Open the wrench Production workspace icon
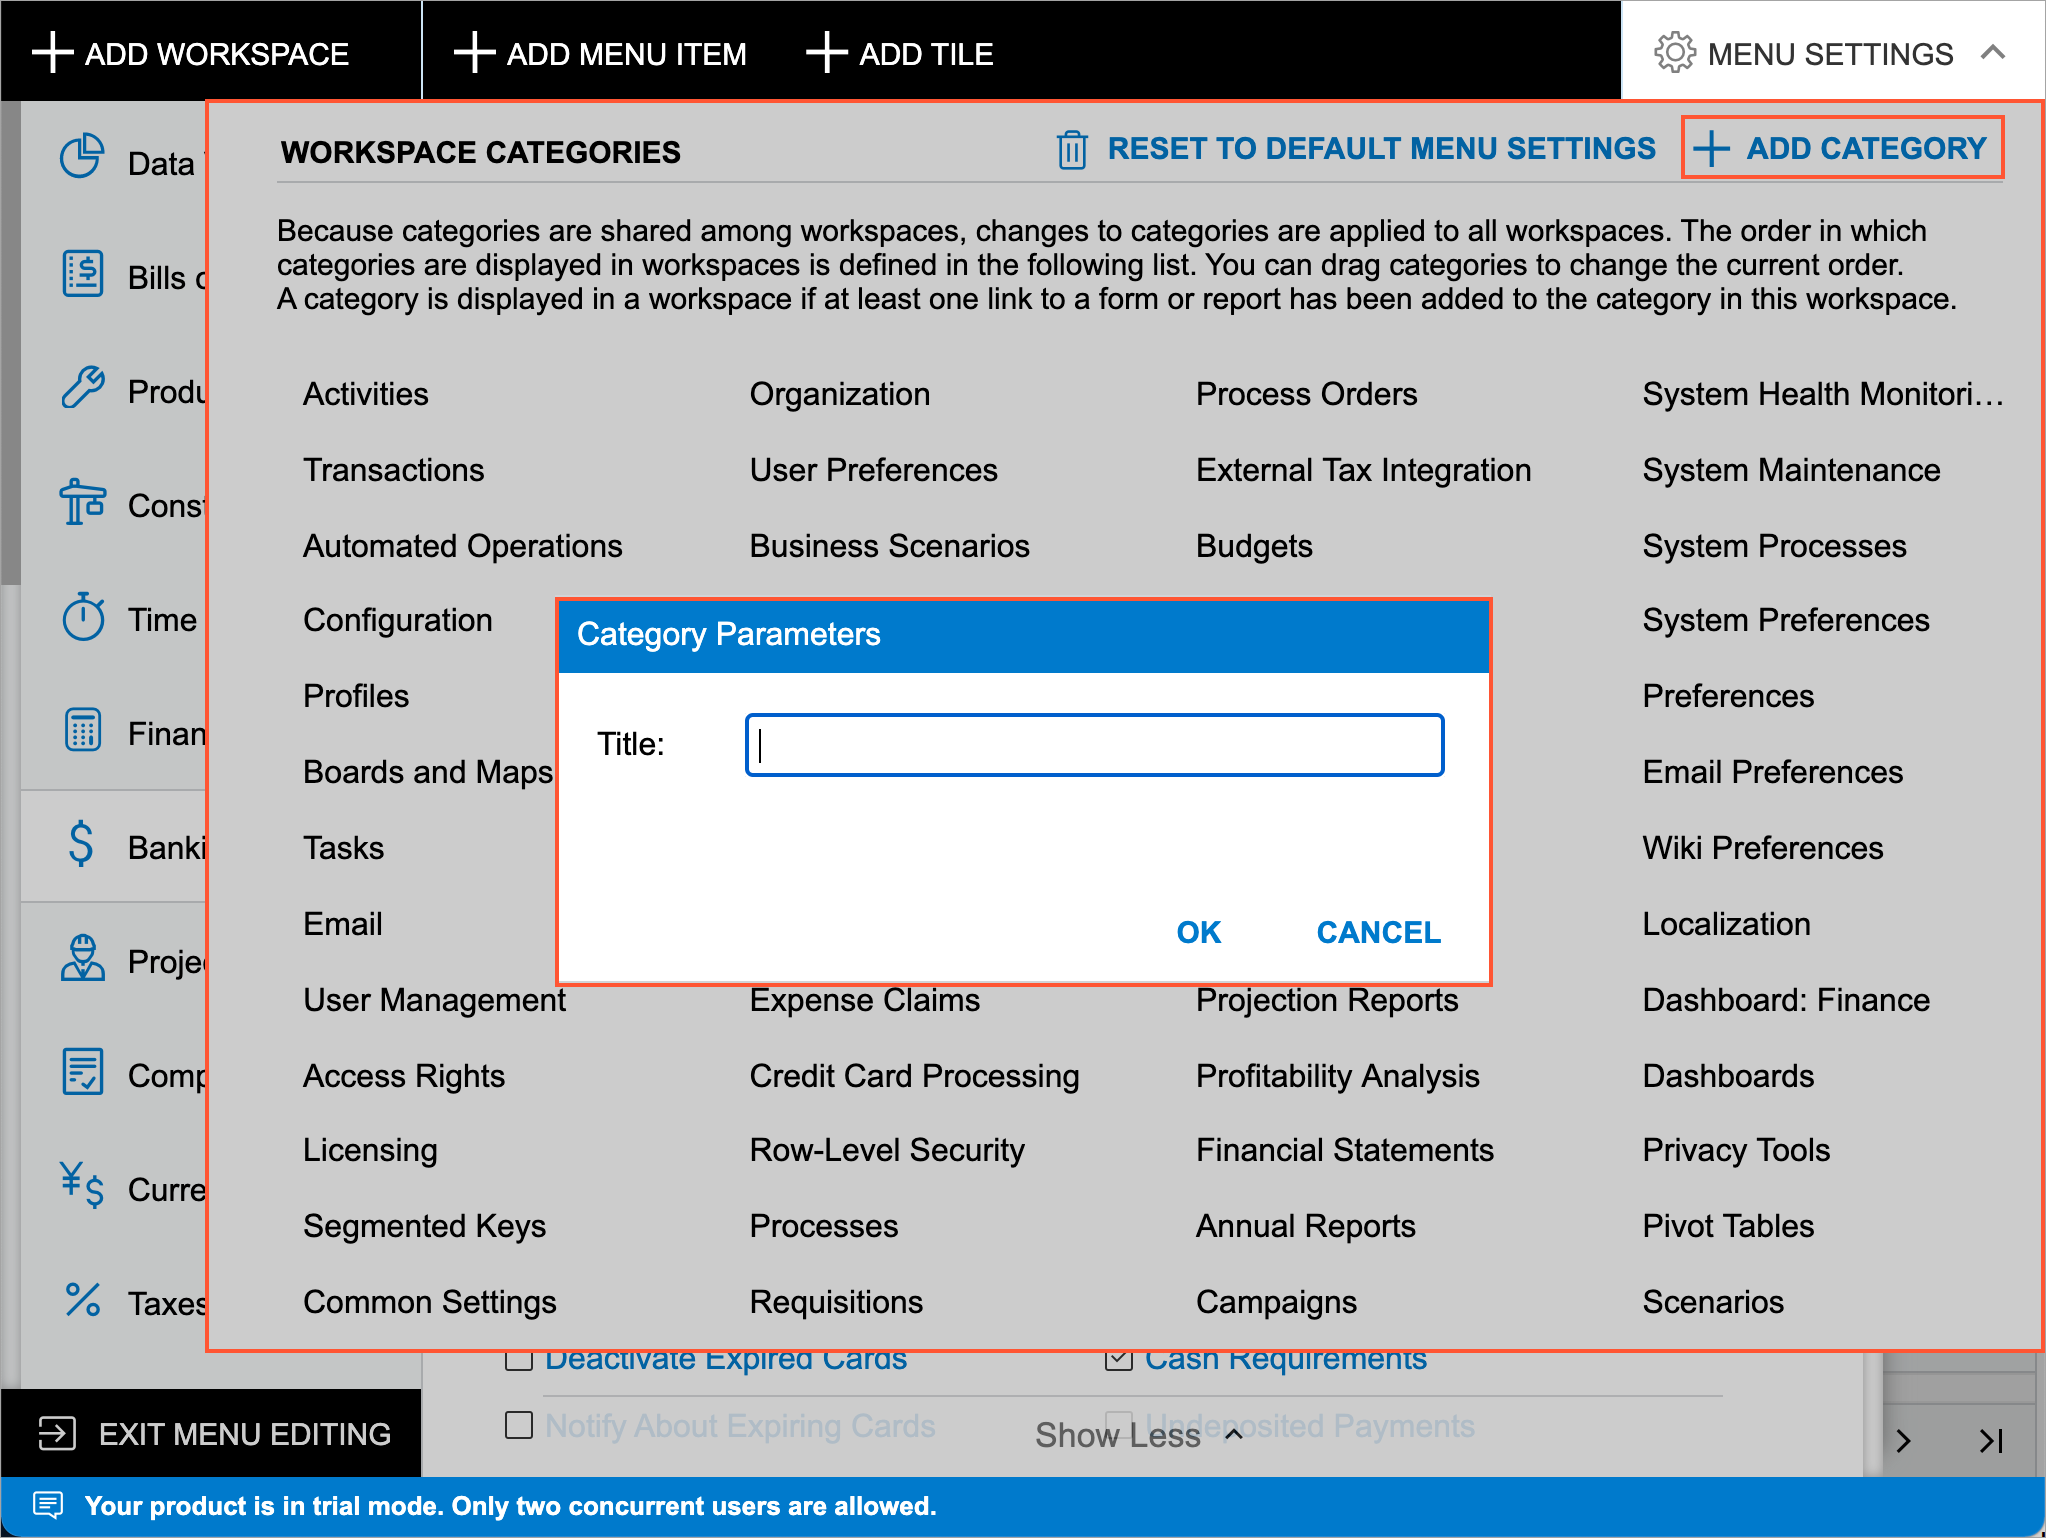2046x1538 pixels. coord(82,388)
